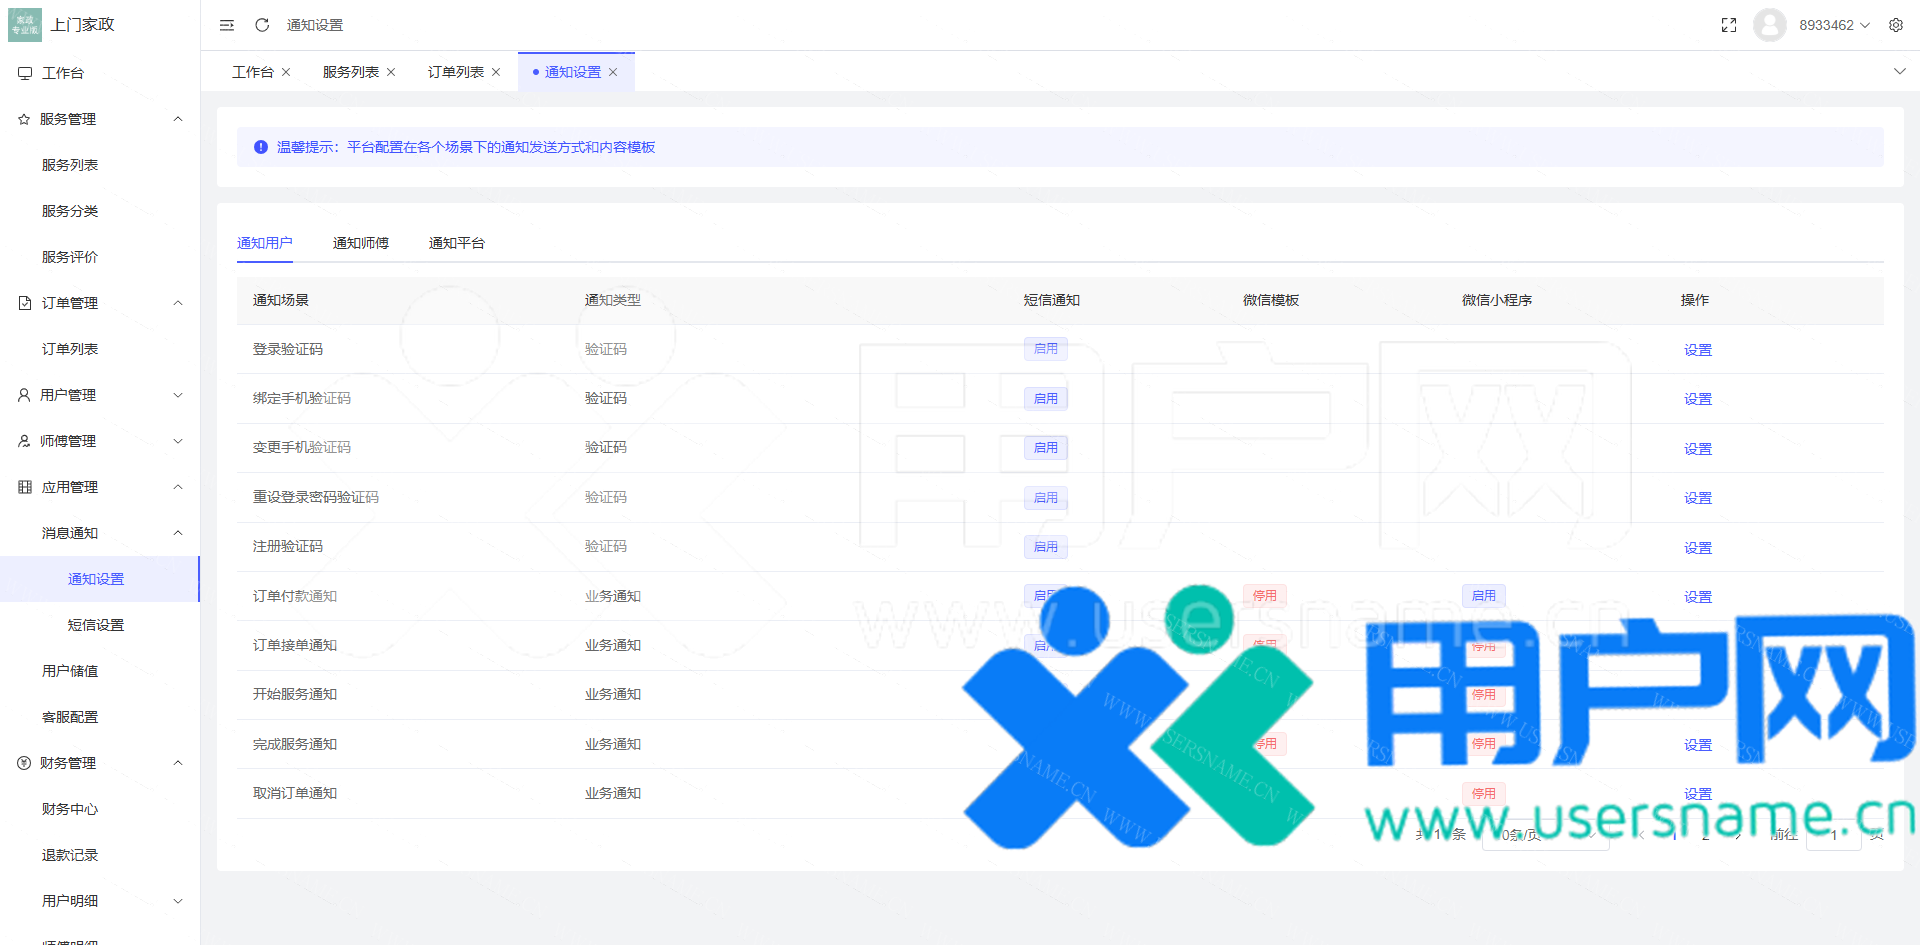This screenshot has height=945, width=1920.
Task: Toggle 微信小程序 启用 tag for 订单付款通知
Action: point(1483,596)
